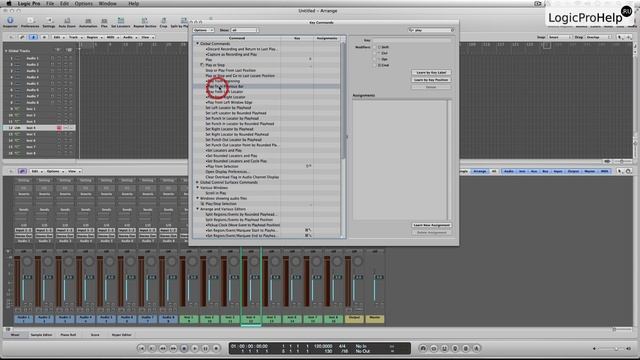The height and width of the screenshot is (360, 640).
Task: Click the Flex toolbar icon
Action: pos(104,22)
